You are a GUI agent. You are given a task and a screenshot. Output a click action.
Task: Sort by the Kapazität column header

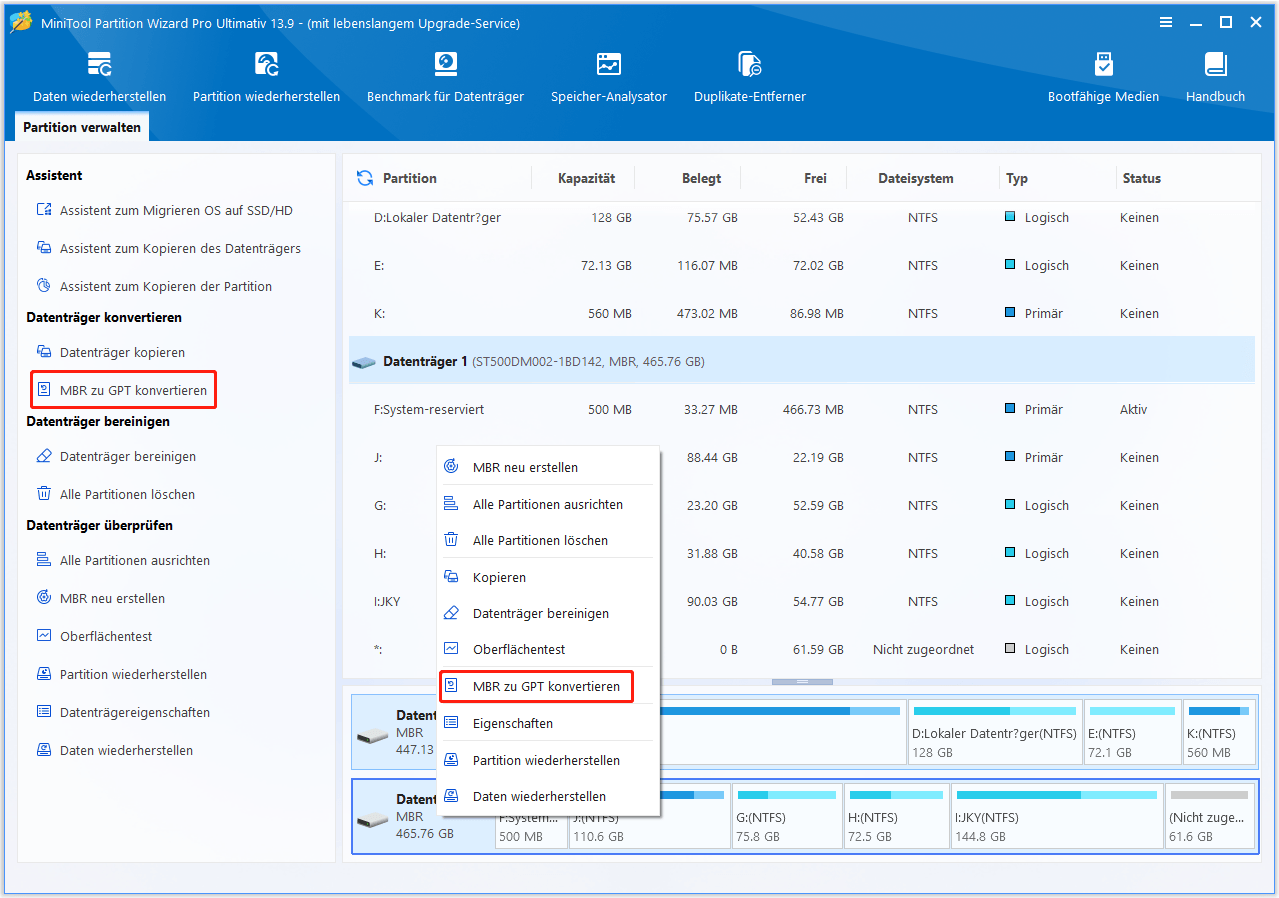[x=586, y=179]
